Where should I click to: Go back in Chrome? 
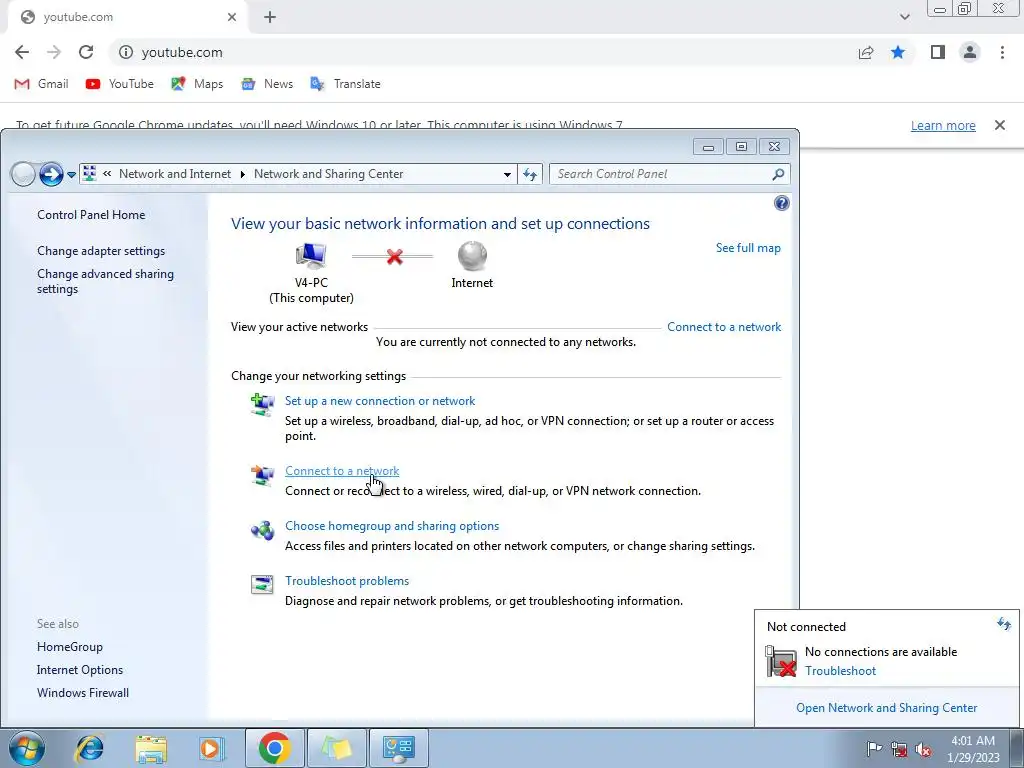(22, 52)
